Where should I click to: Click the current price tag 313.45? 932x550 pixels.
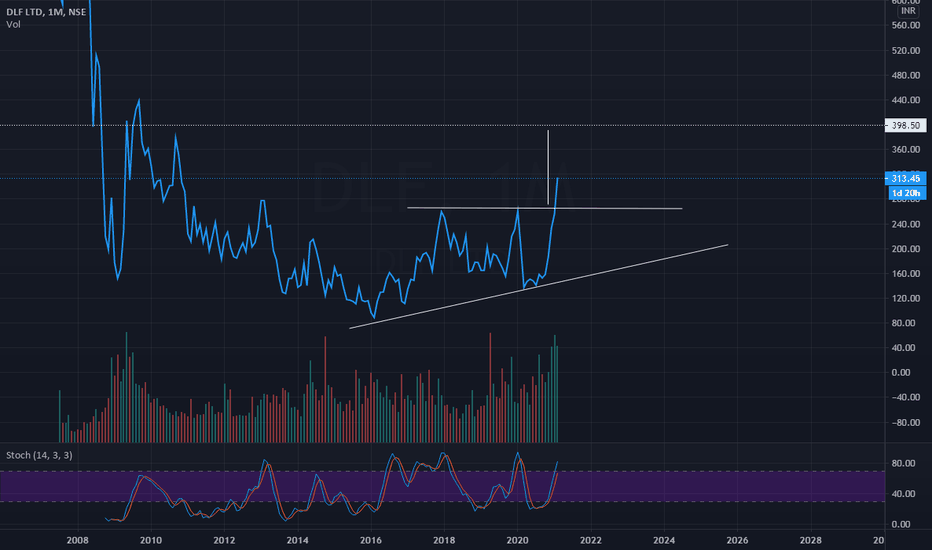click(905, 178)
